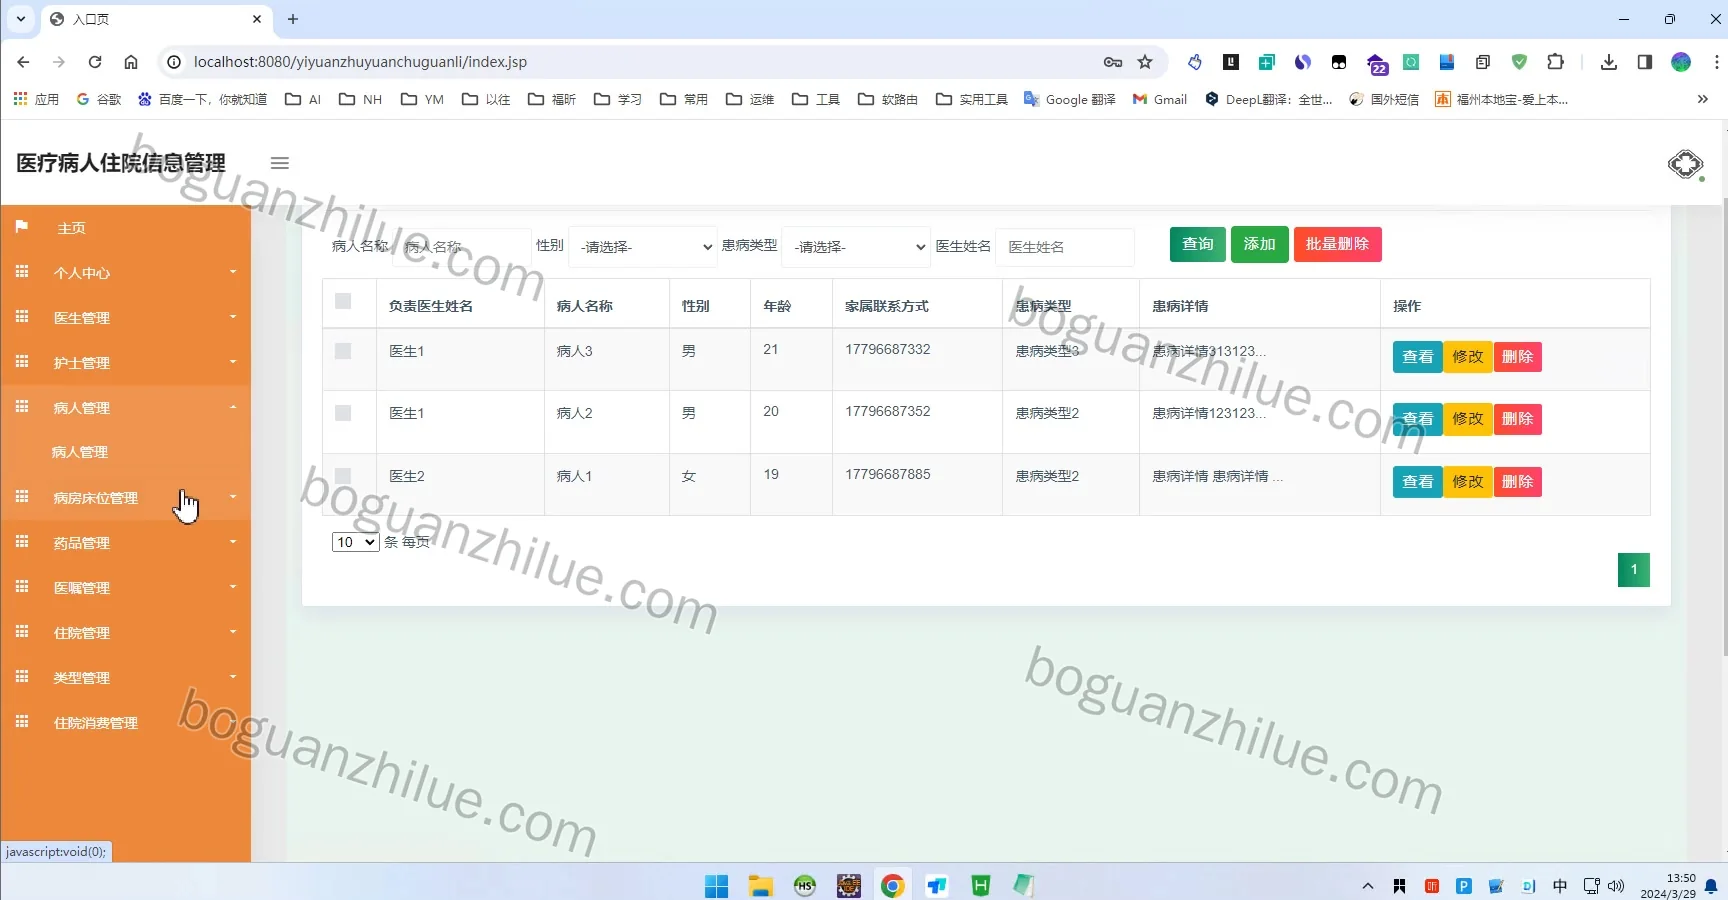Open Windows Start menu
Image resolution: width=1728 pixels, height=900 pixels.
(x=717, y=885)
